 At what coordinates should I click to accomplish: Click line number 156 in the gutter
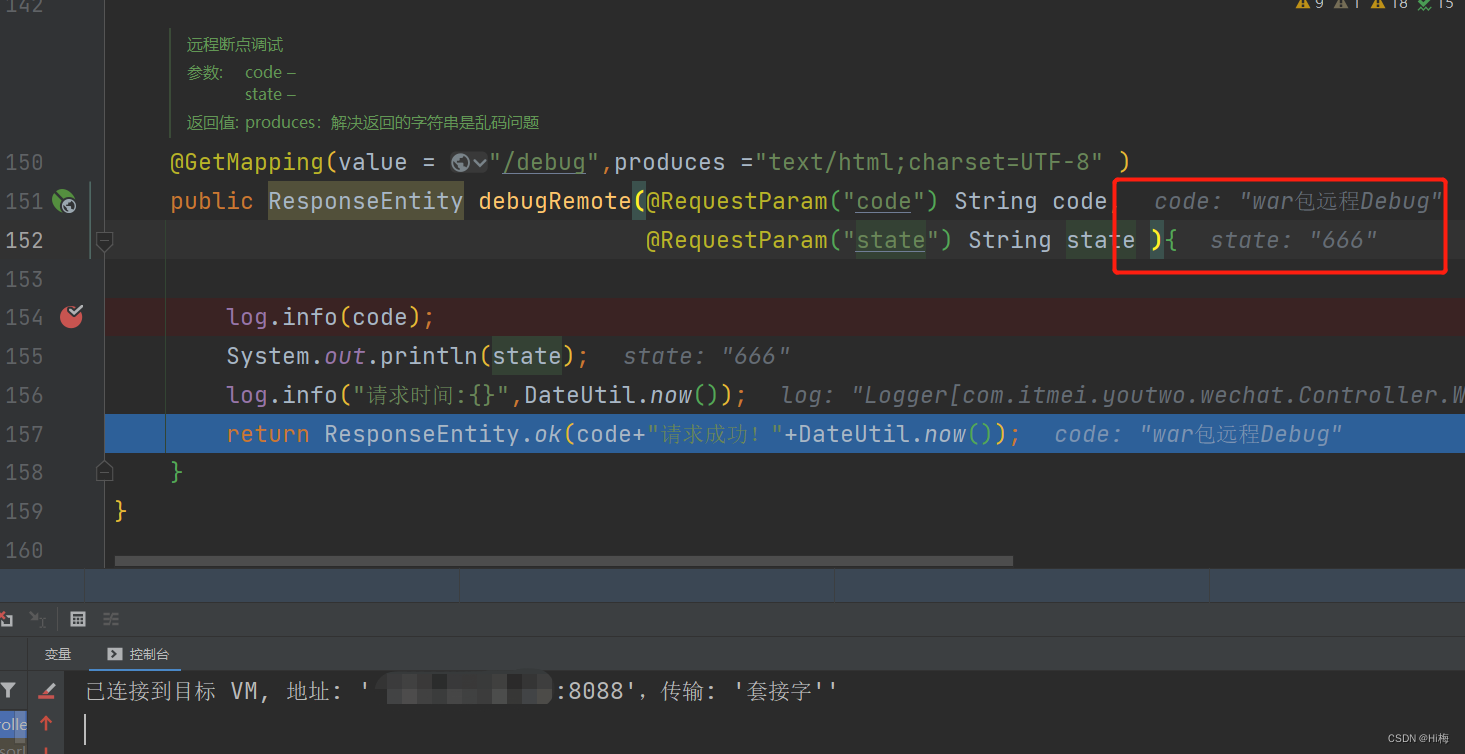point(24,395)
